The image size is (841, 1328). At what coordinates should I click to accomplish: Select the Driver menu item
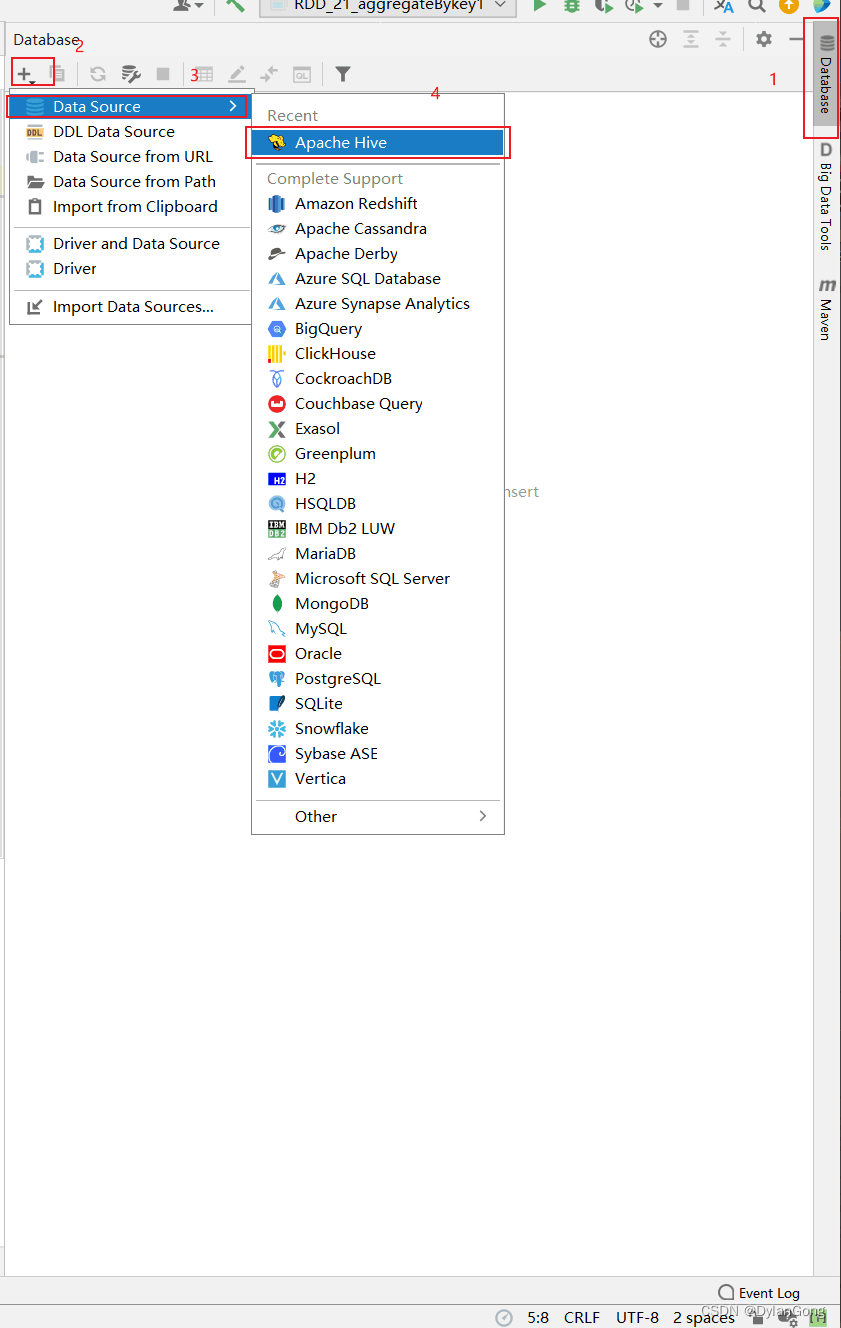coord(130,268)
